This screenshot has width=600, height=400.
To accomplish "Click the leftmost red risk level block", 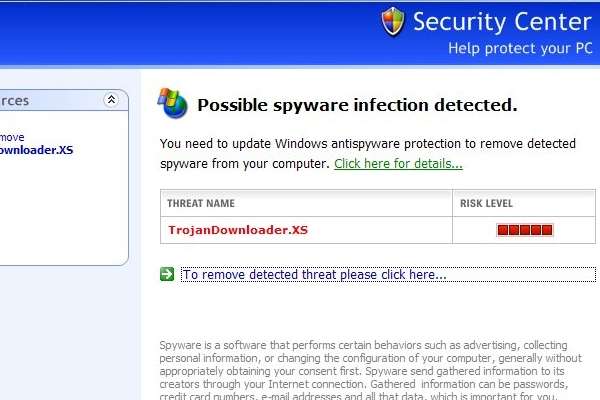I will (503, 231).
